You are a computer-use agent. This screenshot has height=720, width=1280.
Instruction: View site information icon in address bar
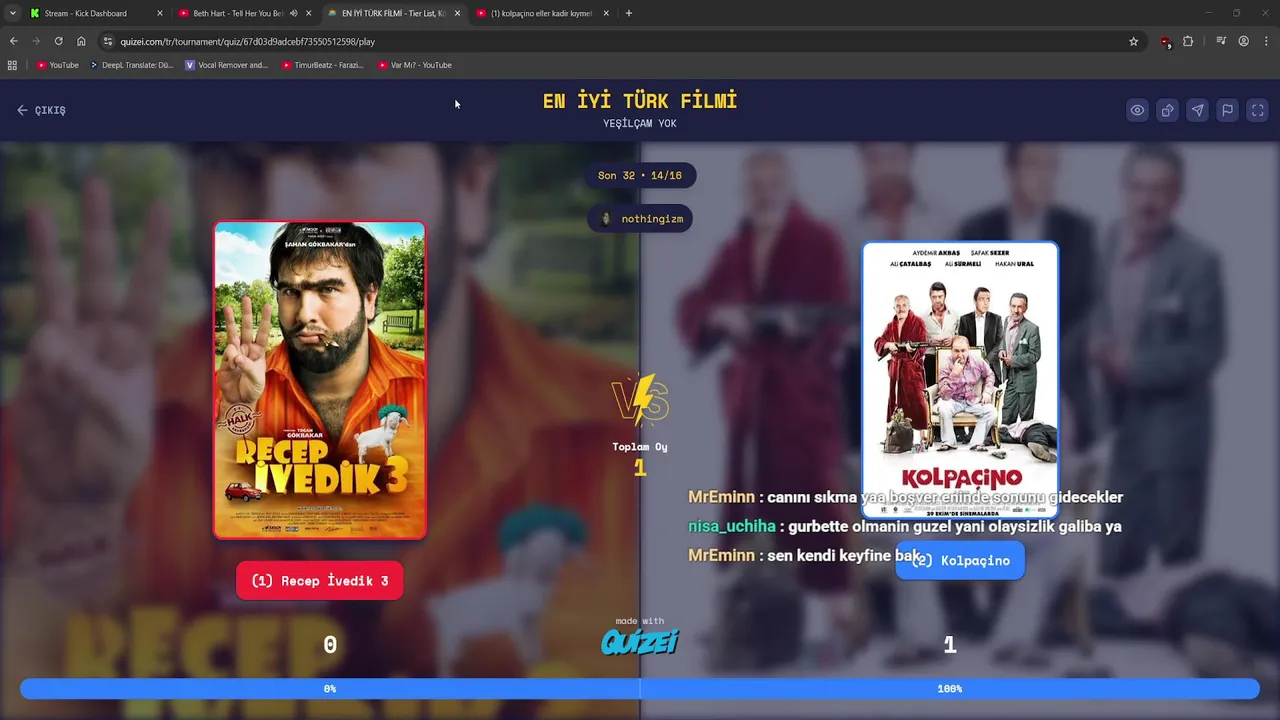point(108,41)
